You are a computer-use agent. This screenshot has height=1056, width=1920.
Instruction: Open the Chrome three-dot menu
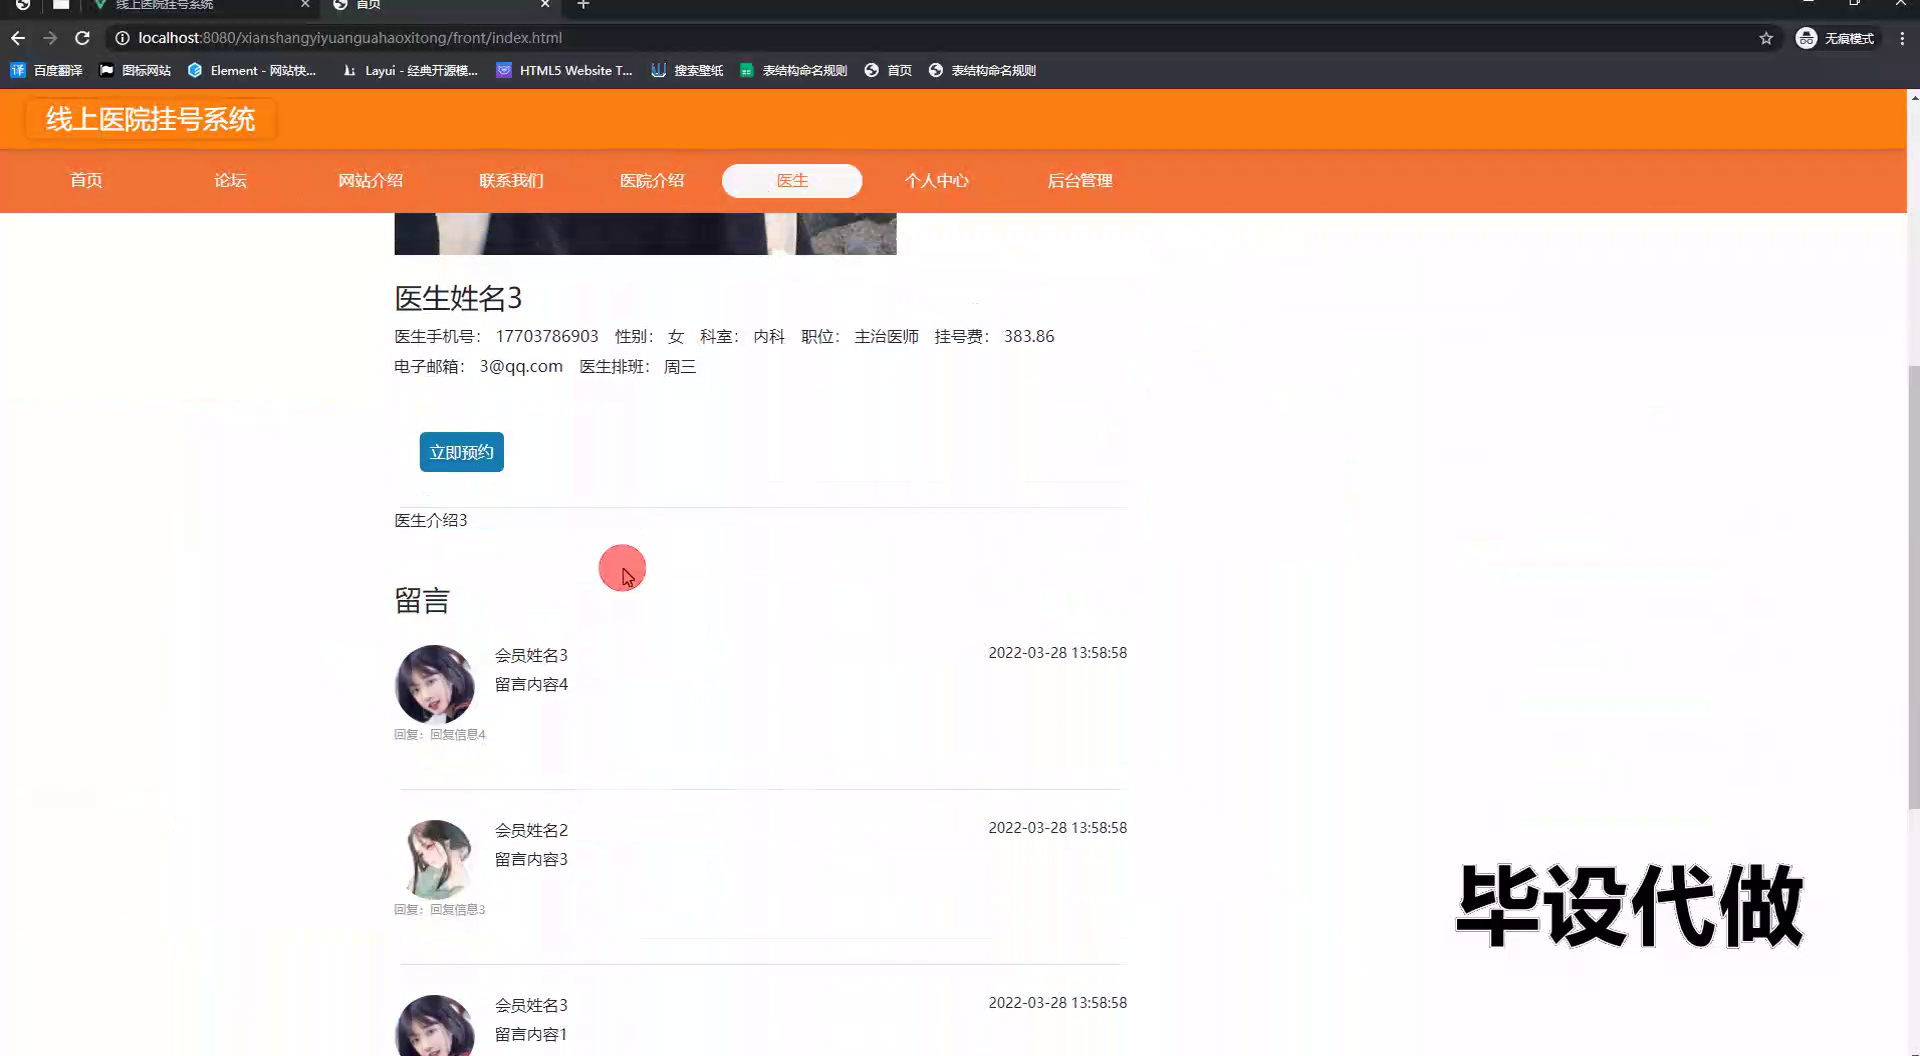pyautogui.click(x=1902, y=38)
